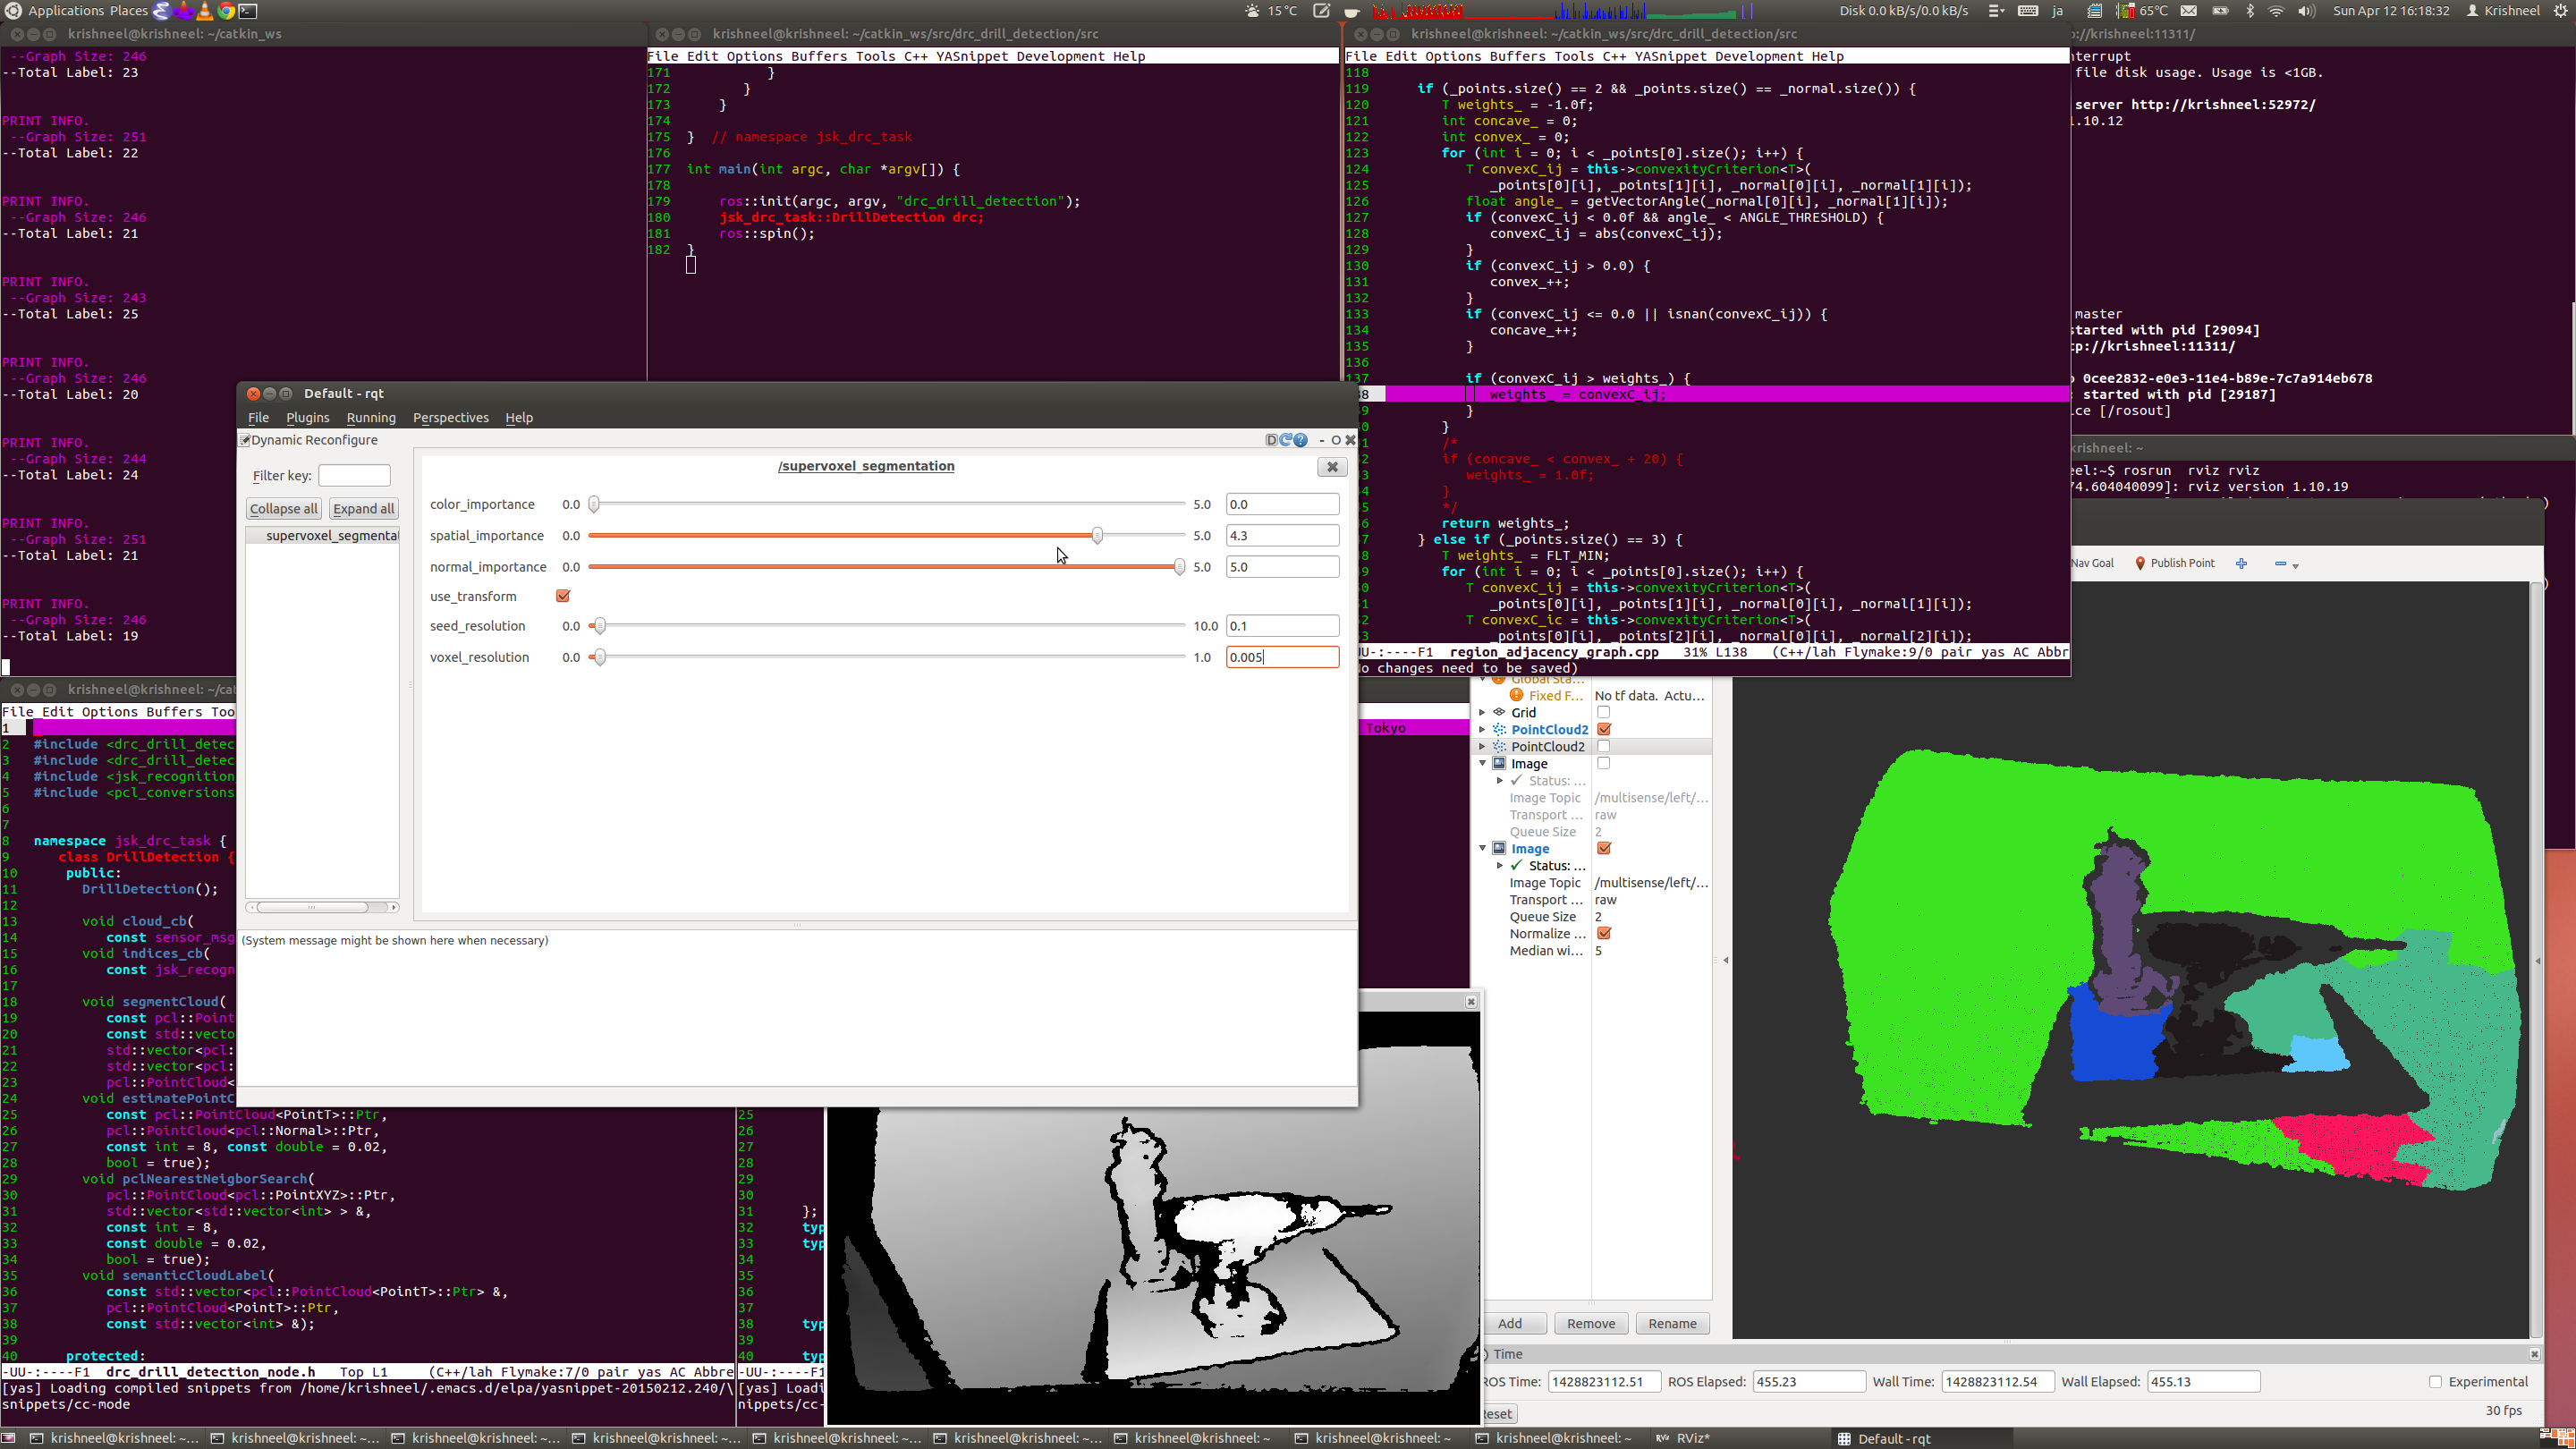Collapse the unchecked Image display item
This screenshot has width=2576, height=1449.
(x=1482, y=763)
